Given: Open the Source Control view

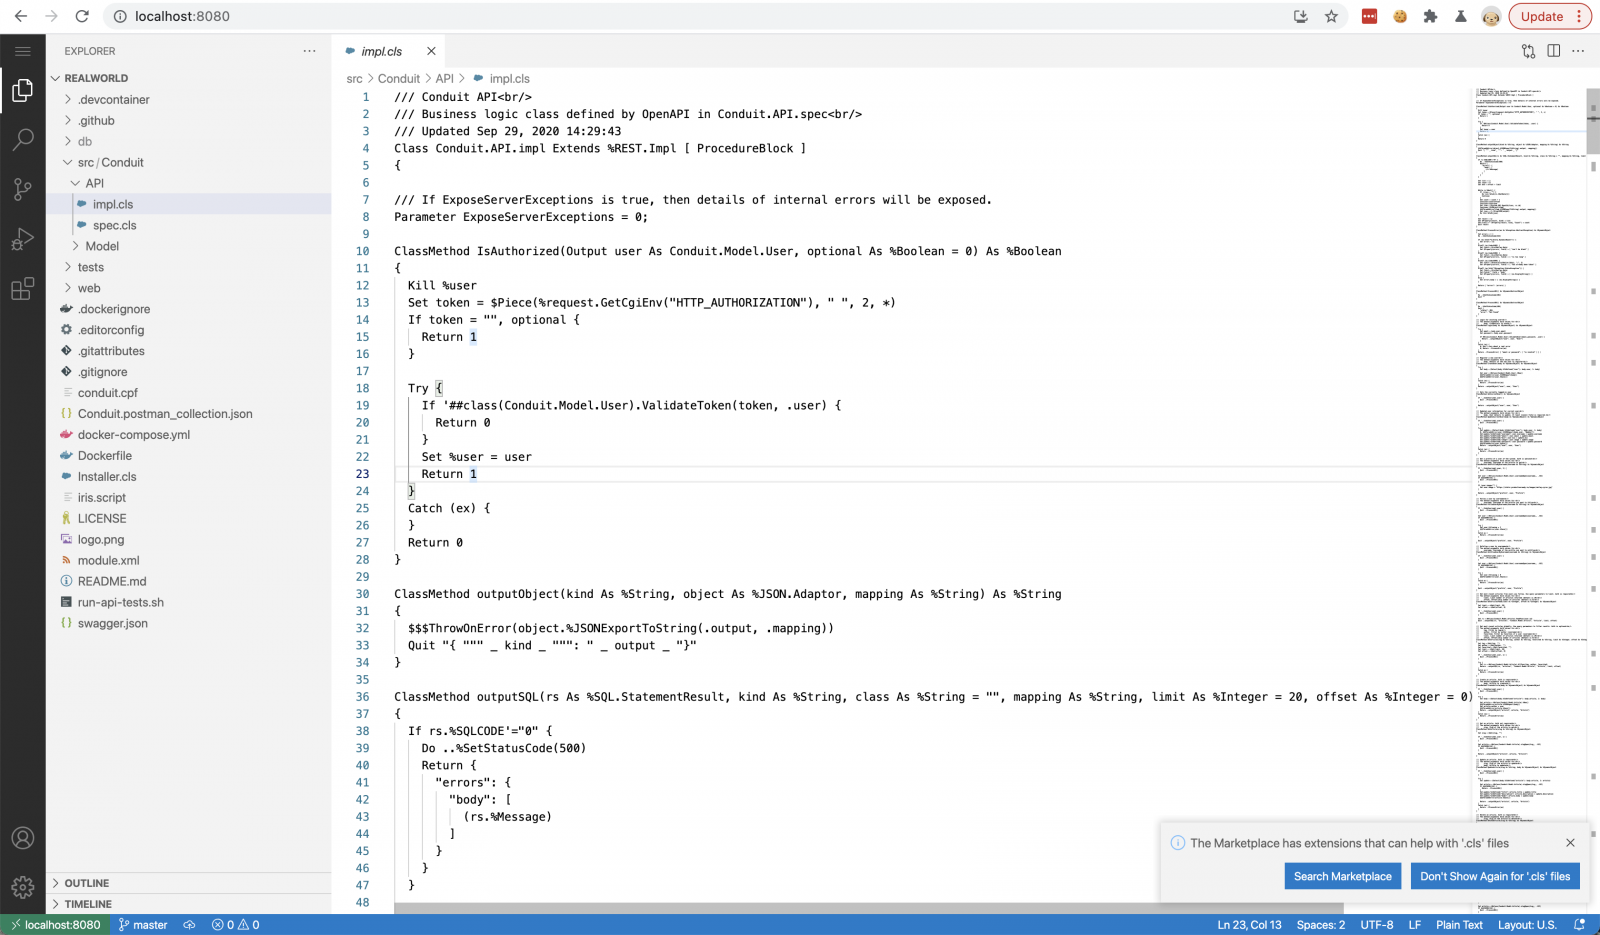Looking at the screenshot, I should (22, 189).
